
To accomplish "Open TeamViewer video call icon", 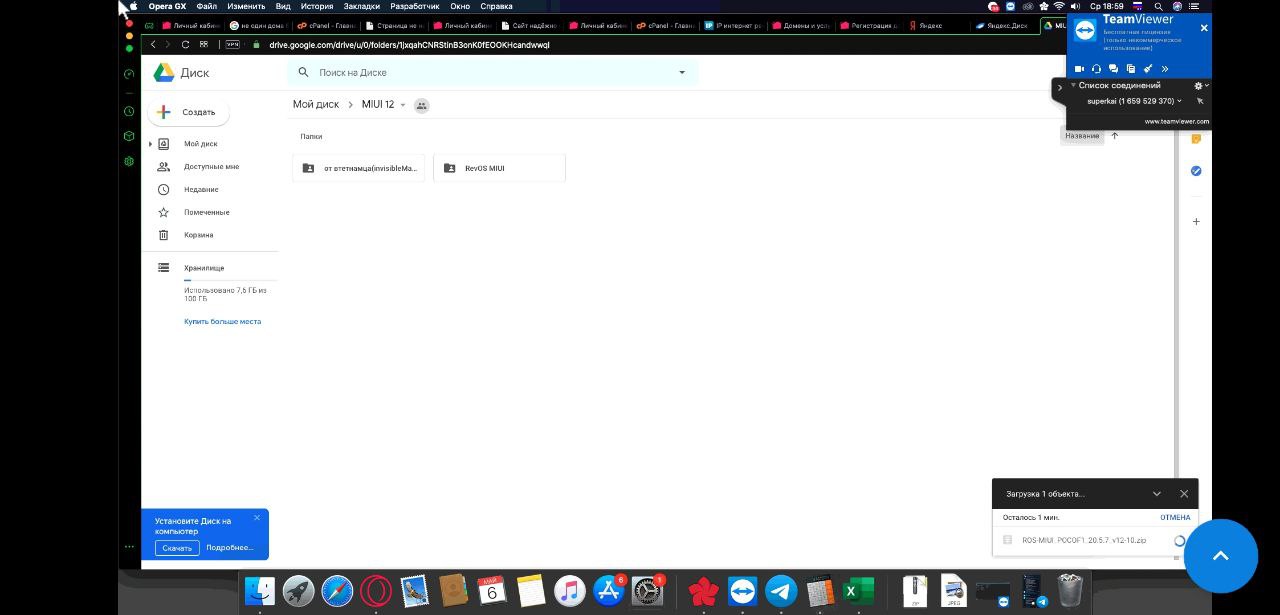I will coord(1079,69).
